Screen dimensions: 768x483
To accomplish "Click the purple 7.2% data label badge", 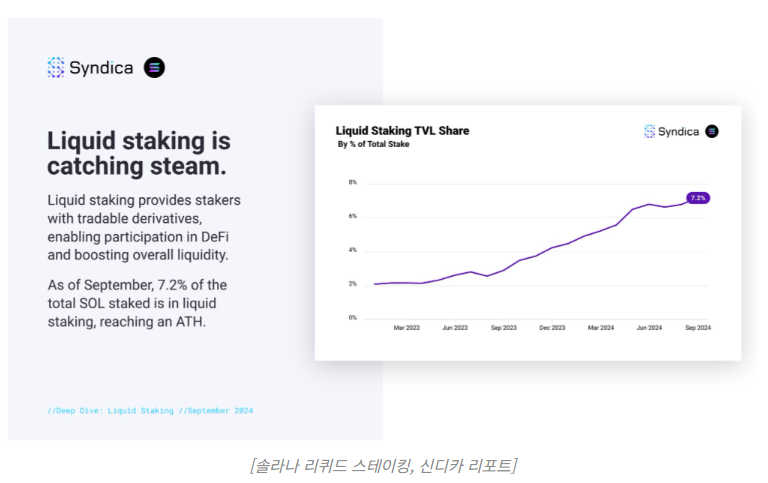I will [x=697, y=198].
